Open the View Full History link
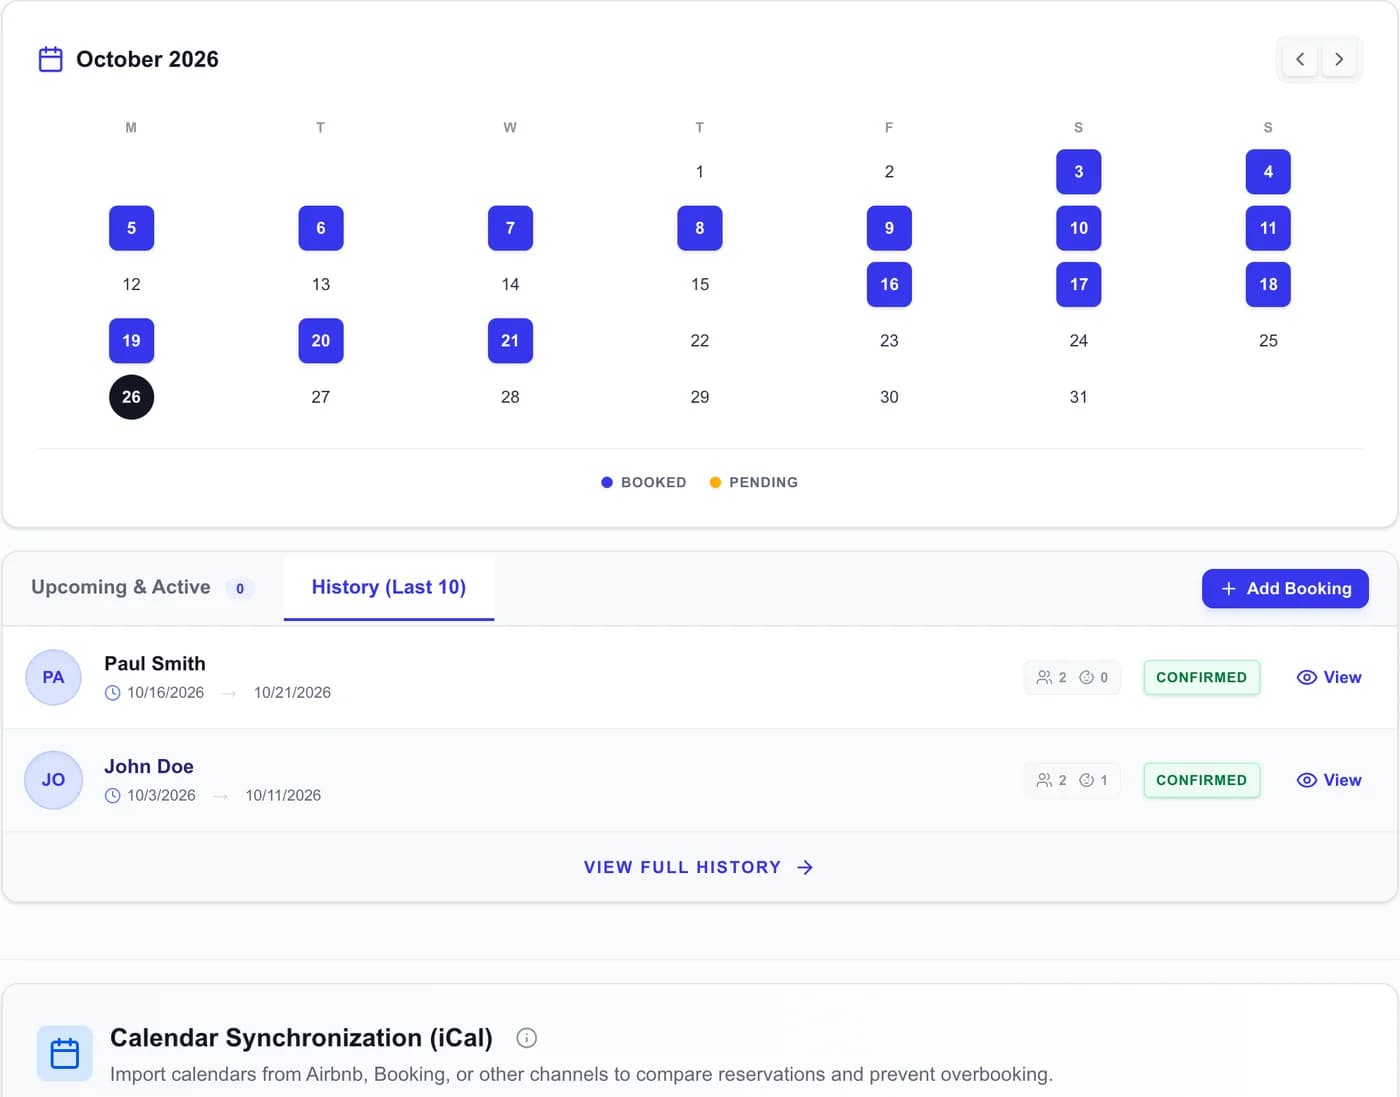The width and height of the screenshot is (1400, 1097). [699, 867]
